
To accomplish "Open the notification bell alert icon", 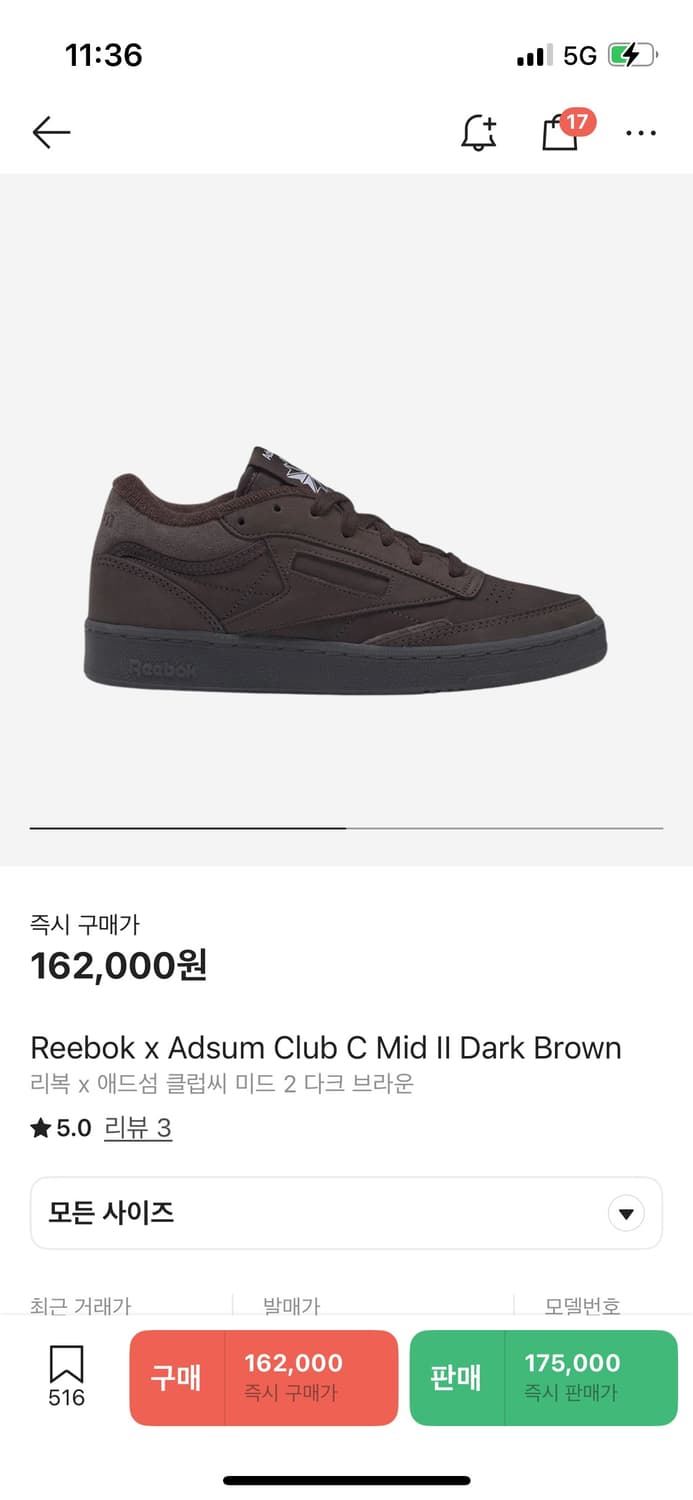I will (x=479, y=132).
